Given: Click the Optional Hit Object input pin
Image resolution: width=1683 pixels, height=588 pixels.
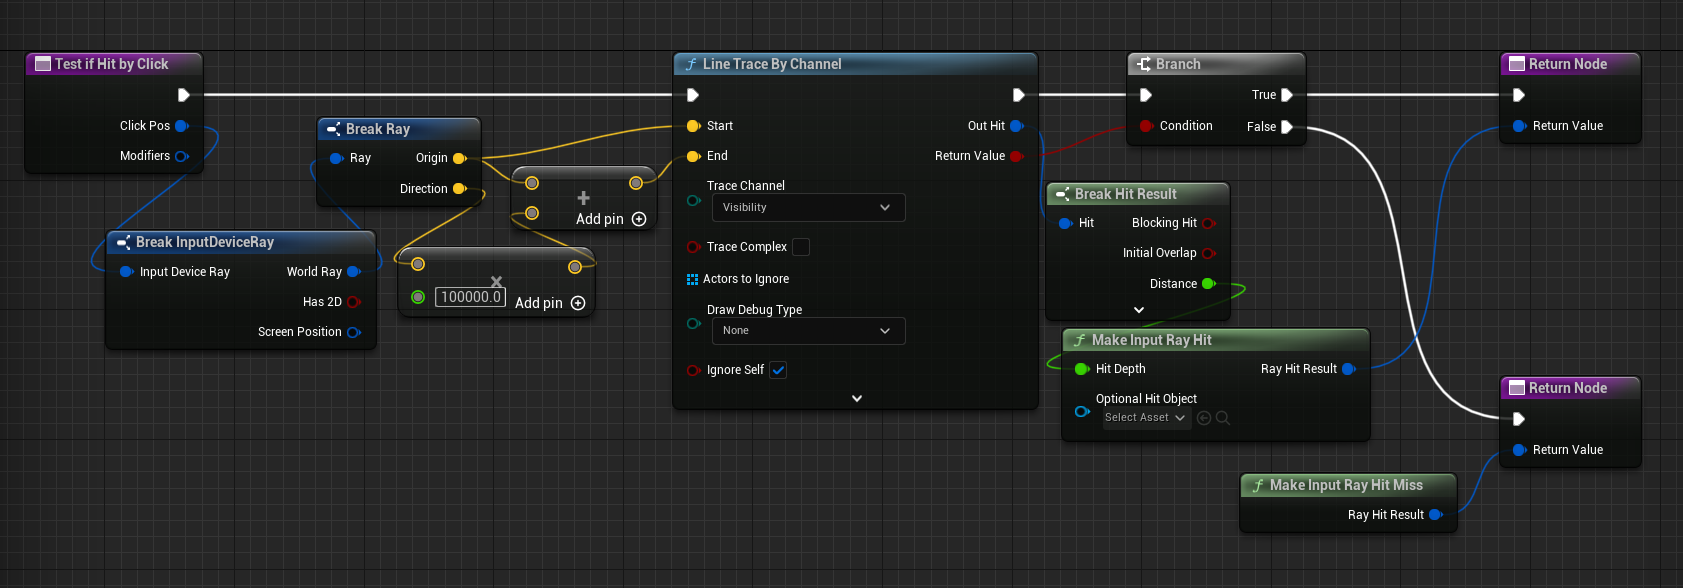Looking at the screenshot, I should pos(1082,411).
